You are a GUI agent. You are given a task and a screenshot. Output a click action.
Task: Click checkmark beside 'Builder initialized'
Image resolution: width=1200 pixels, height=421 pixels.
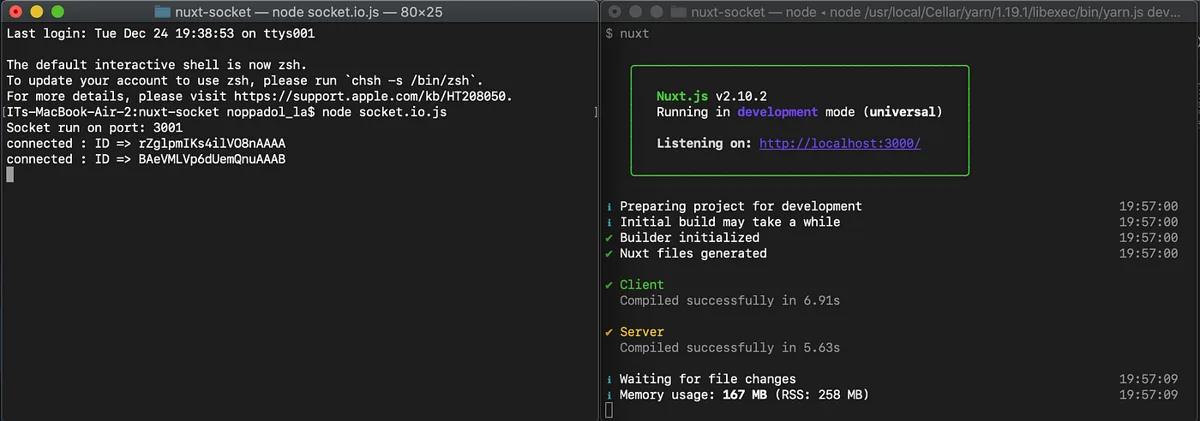click(x=609, y=238)
